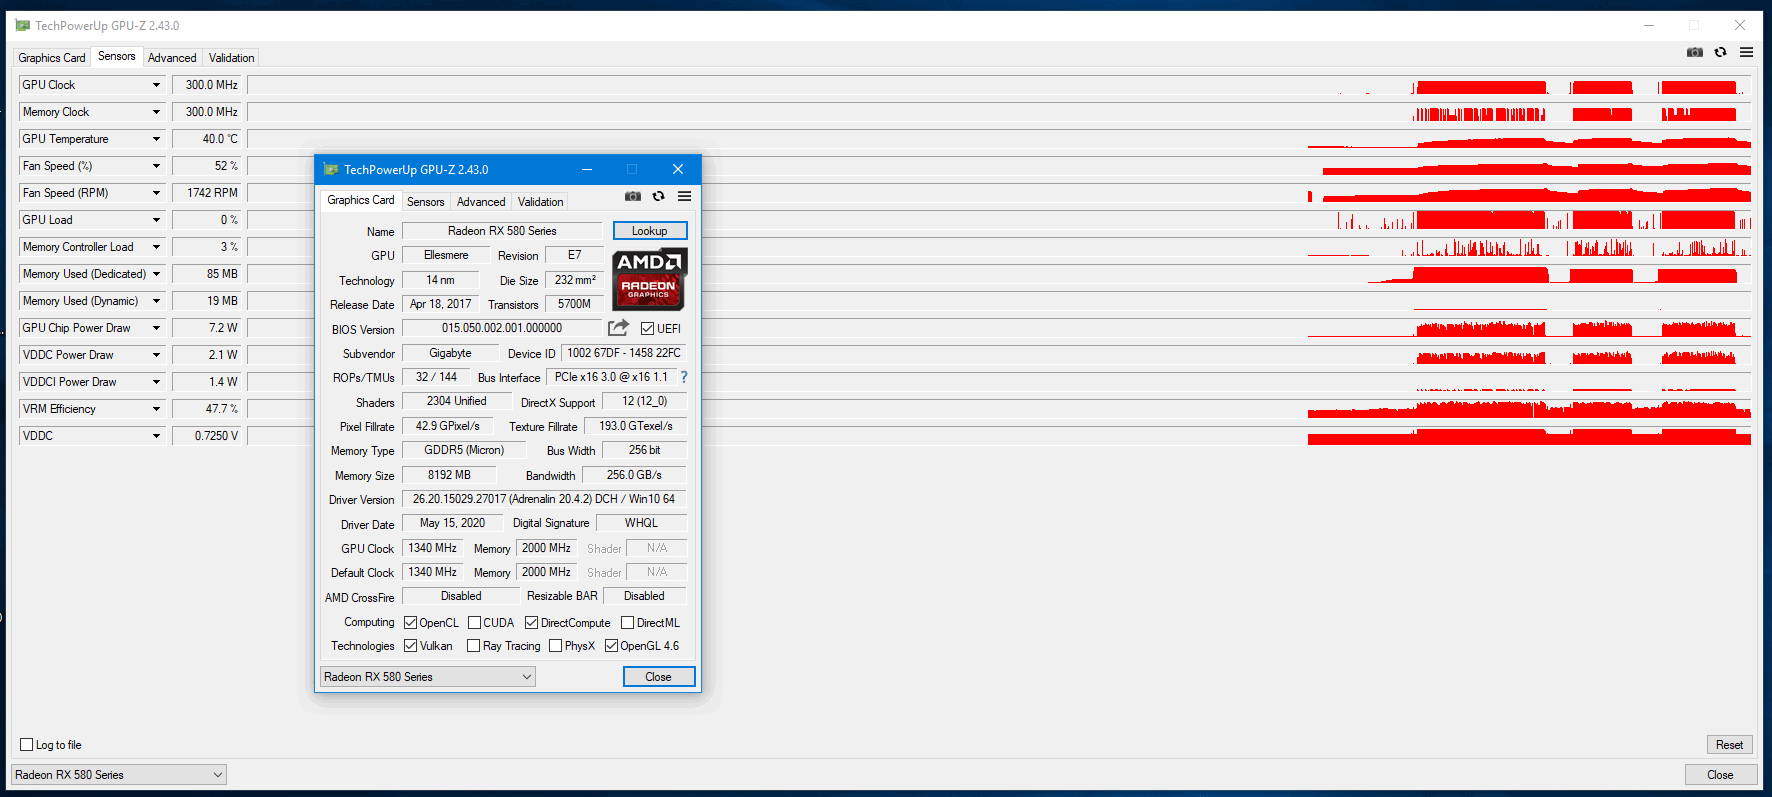Switch to Graphics Card tab in background window
Screen dimensions: 1772x797
[x=52, y=58]
